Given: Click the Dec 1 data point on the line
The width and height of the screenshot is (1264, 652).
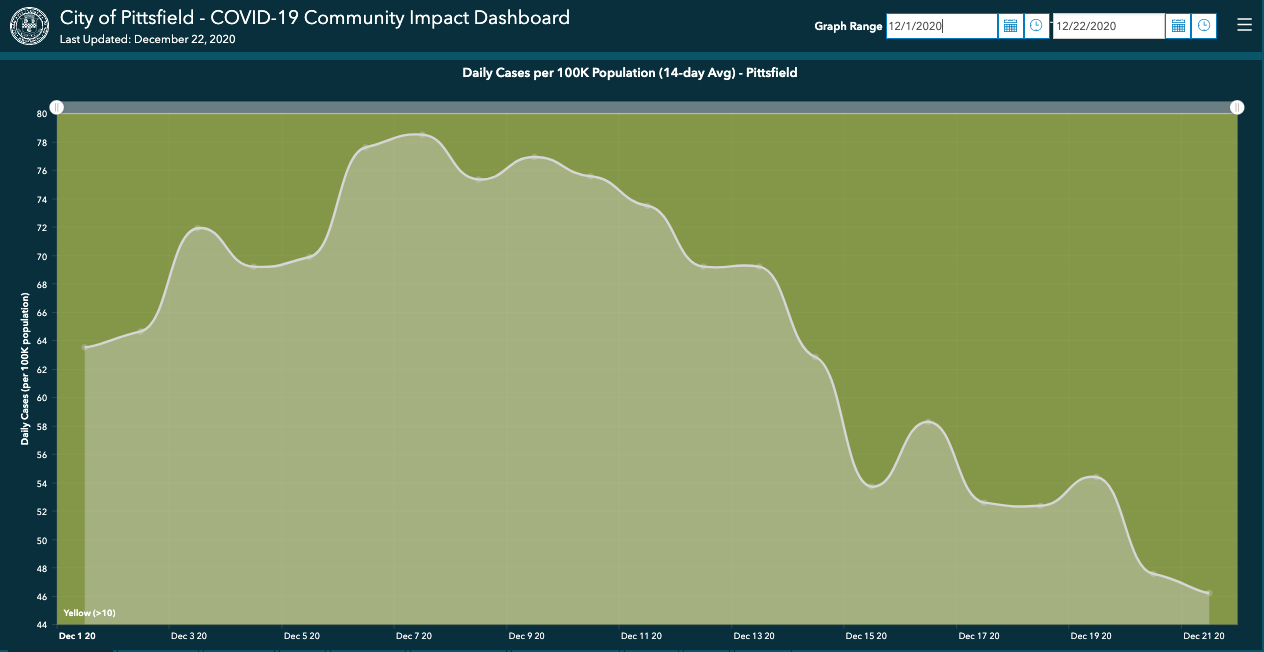Looking at the screenshot, I should pos(85,347).
